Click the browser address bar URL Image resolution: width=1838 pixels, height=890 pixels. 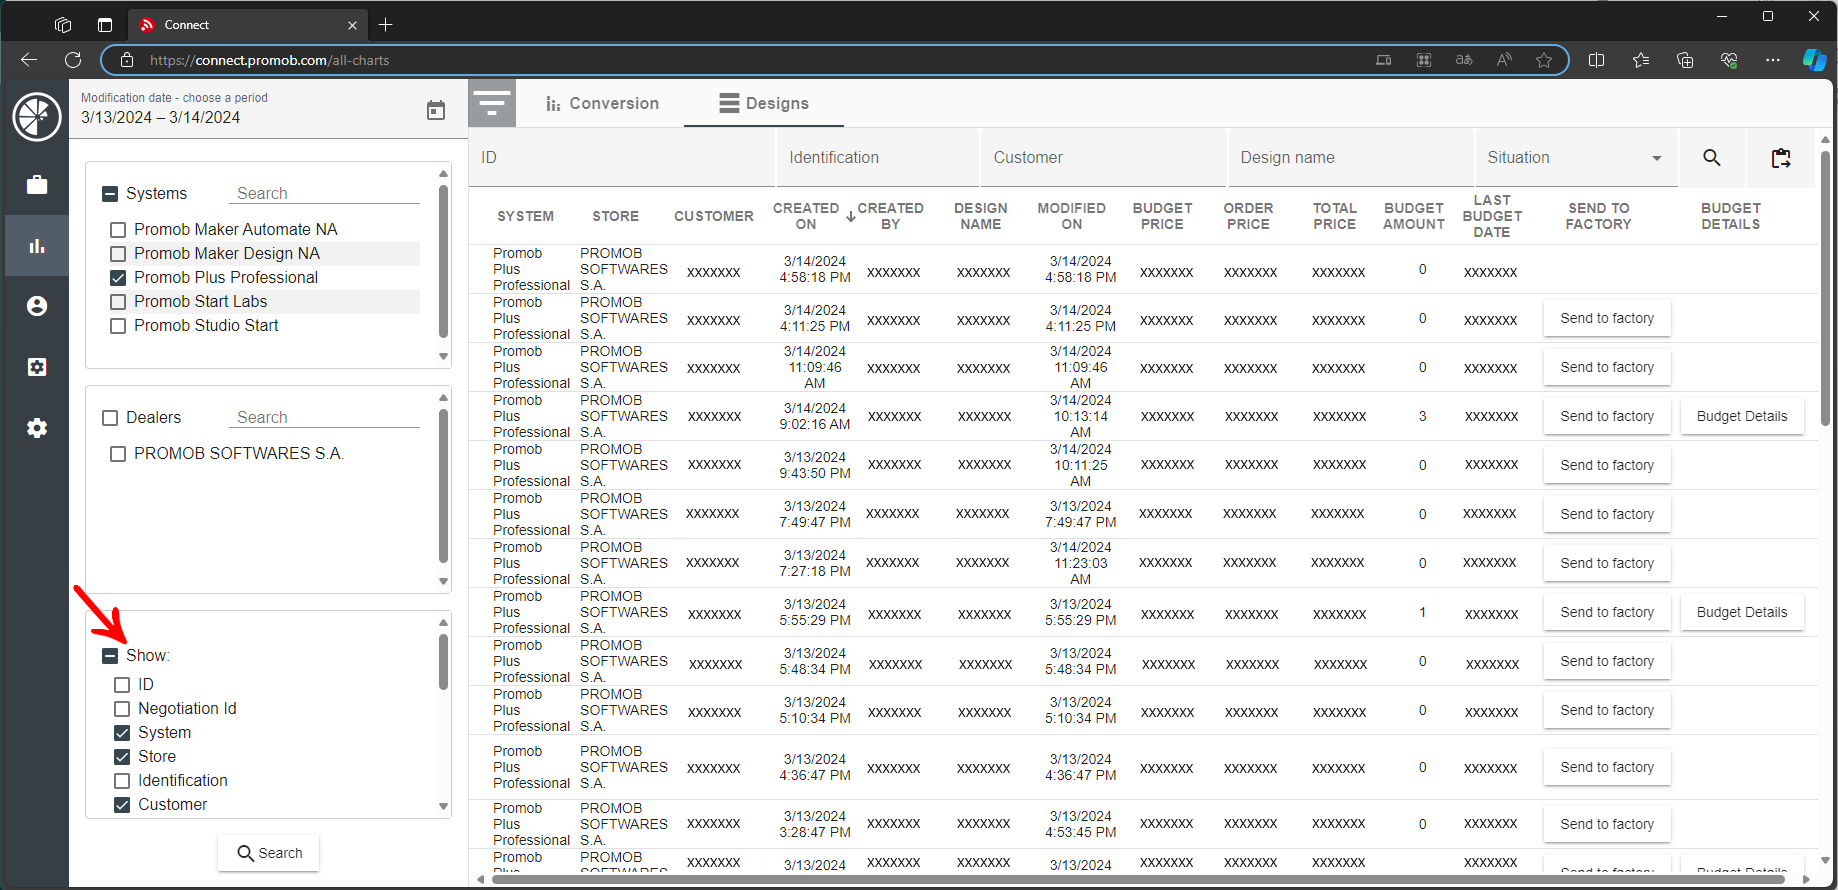point(270,60)
